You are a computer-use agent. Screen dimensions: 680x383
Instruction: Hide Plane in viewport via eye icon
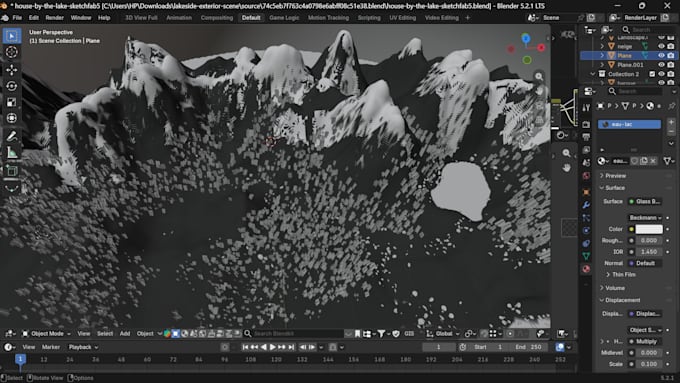click(x=661, y=56)
